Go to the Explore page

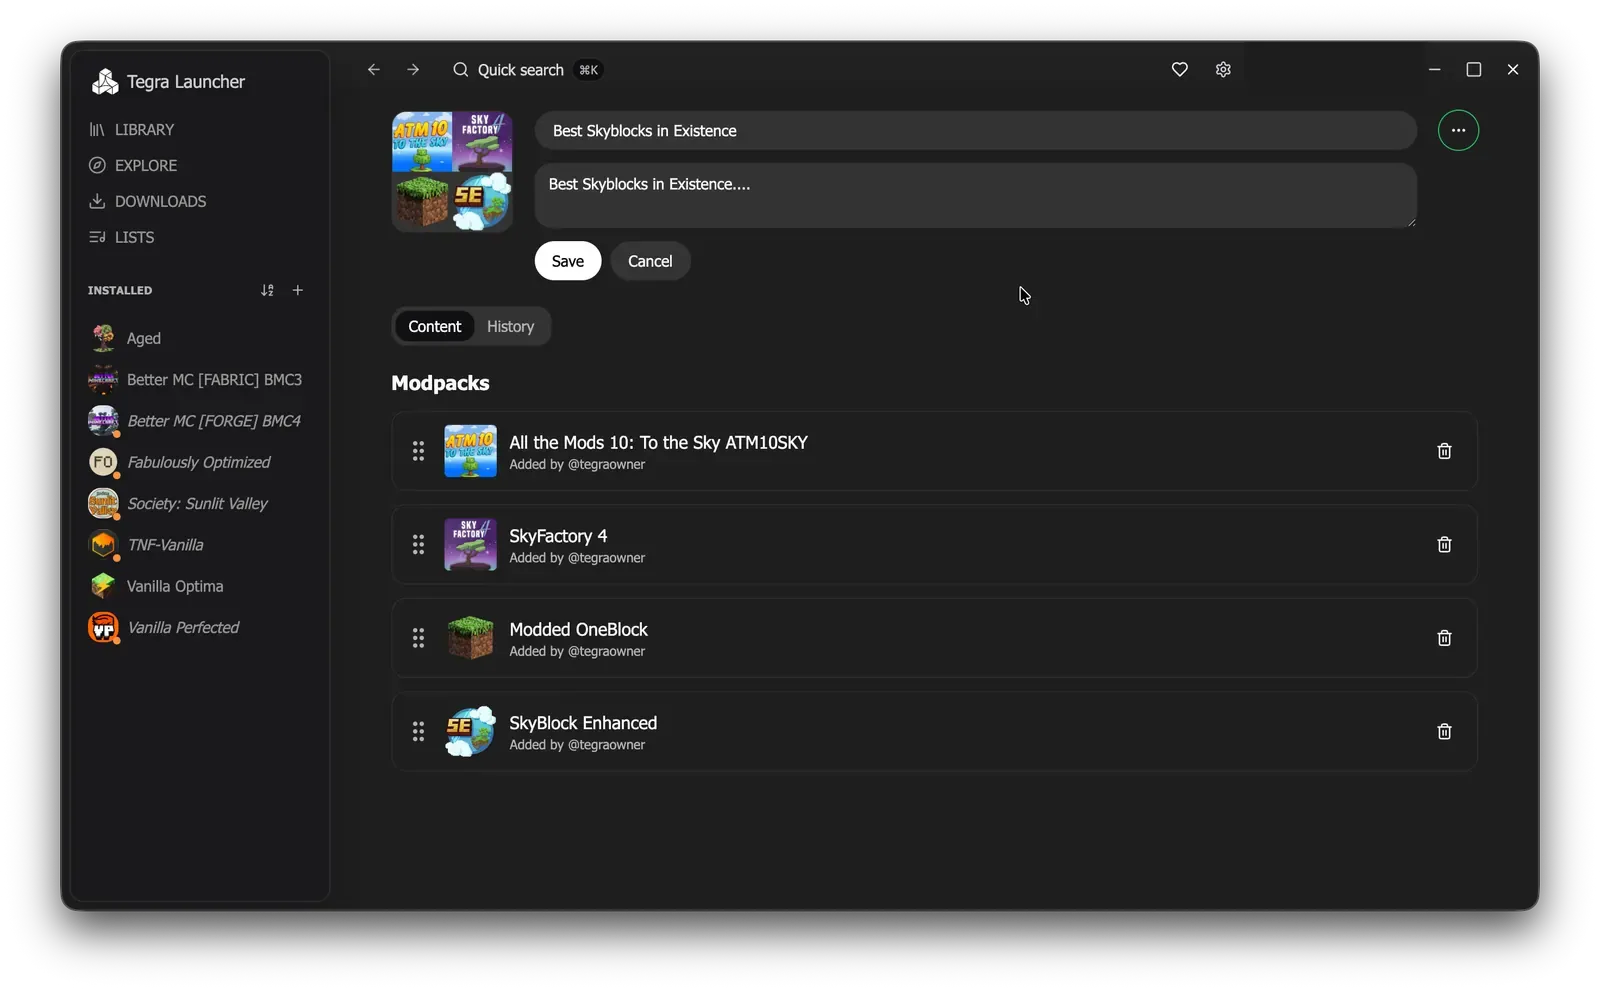(133, 166)
